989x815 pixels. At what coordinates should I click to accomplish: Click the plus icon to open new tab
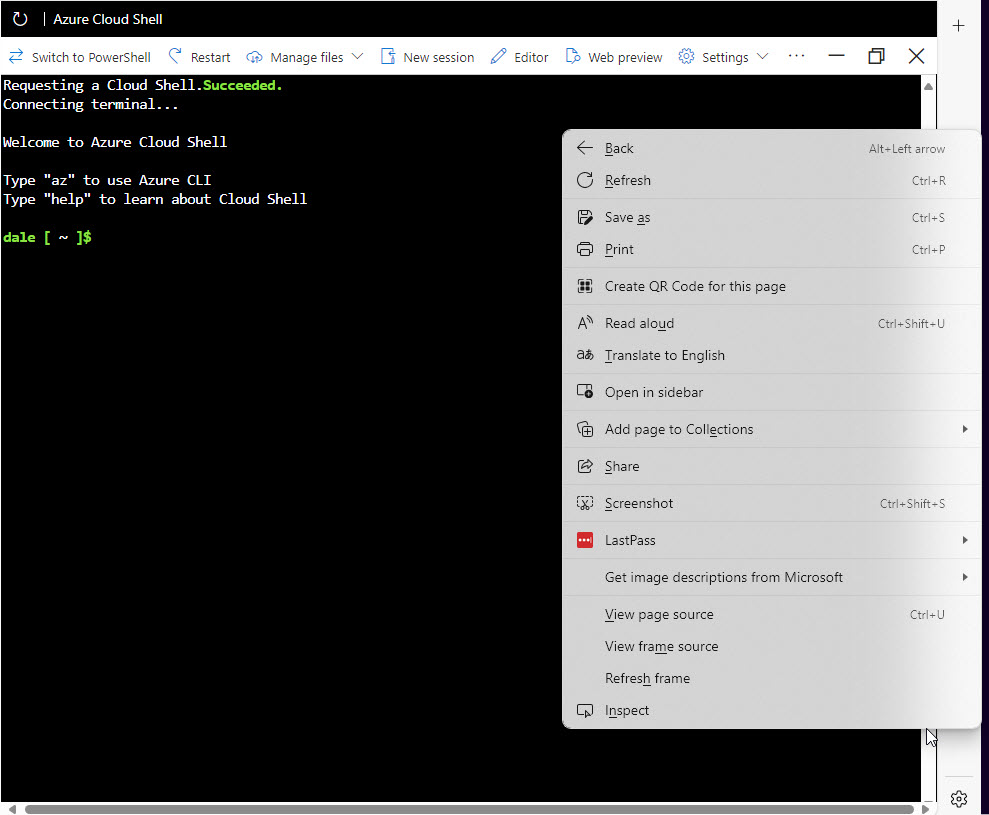pyautogui.click(x=959, y=26)
